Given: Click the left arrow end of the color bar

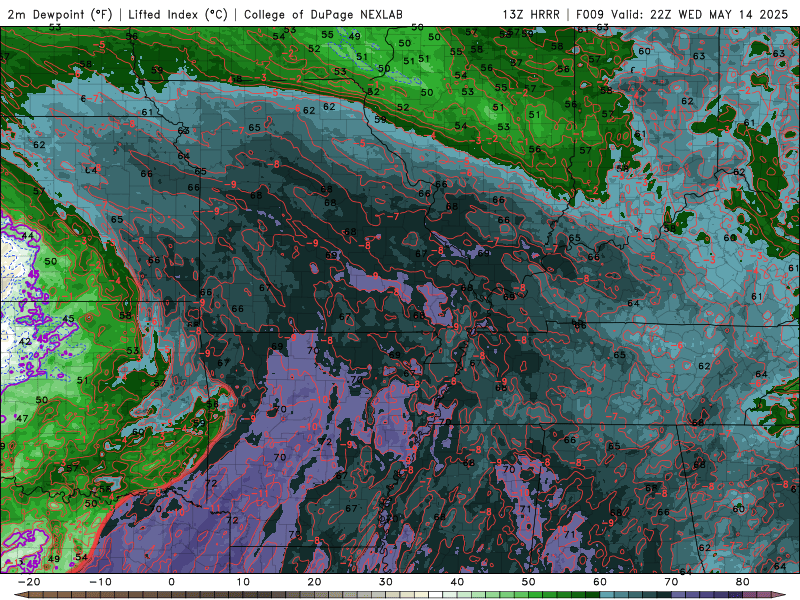Looking at the screenshot, I should [20, 595].
